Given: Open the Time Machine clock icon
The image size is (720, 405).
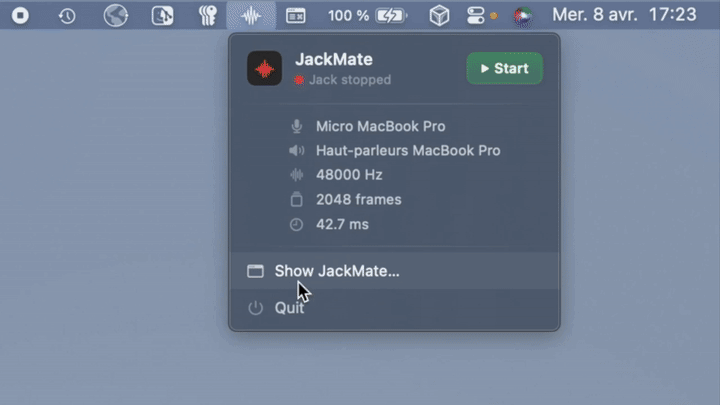Looking at the screenshot, I should click(67, 16).
